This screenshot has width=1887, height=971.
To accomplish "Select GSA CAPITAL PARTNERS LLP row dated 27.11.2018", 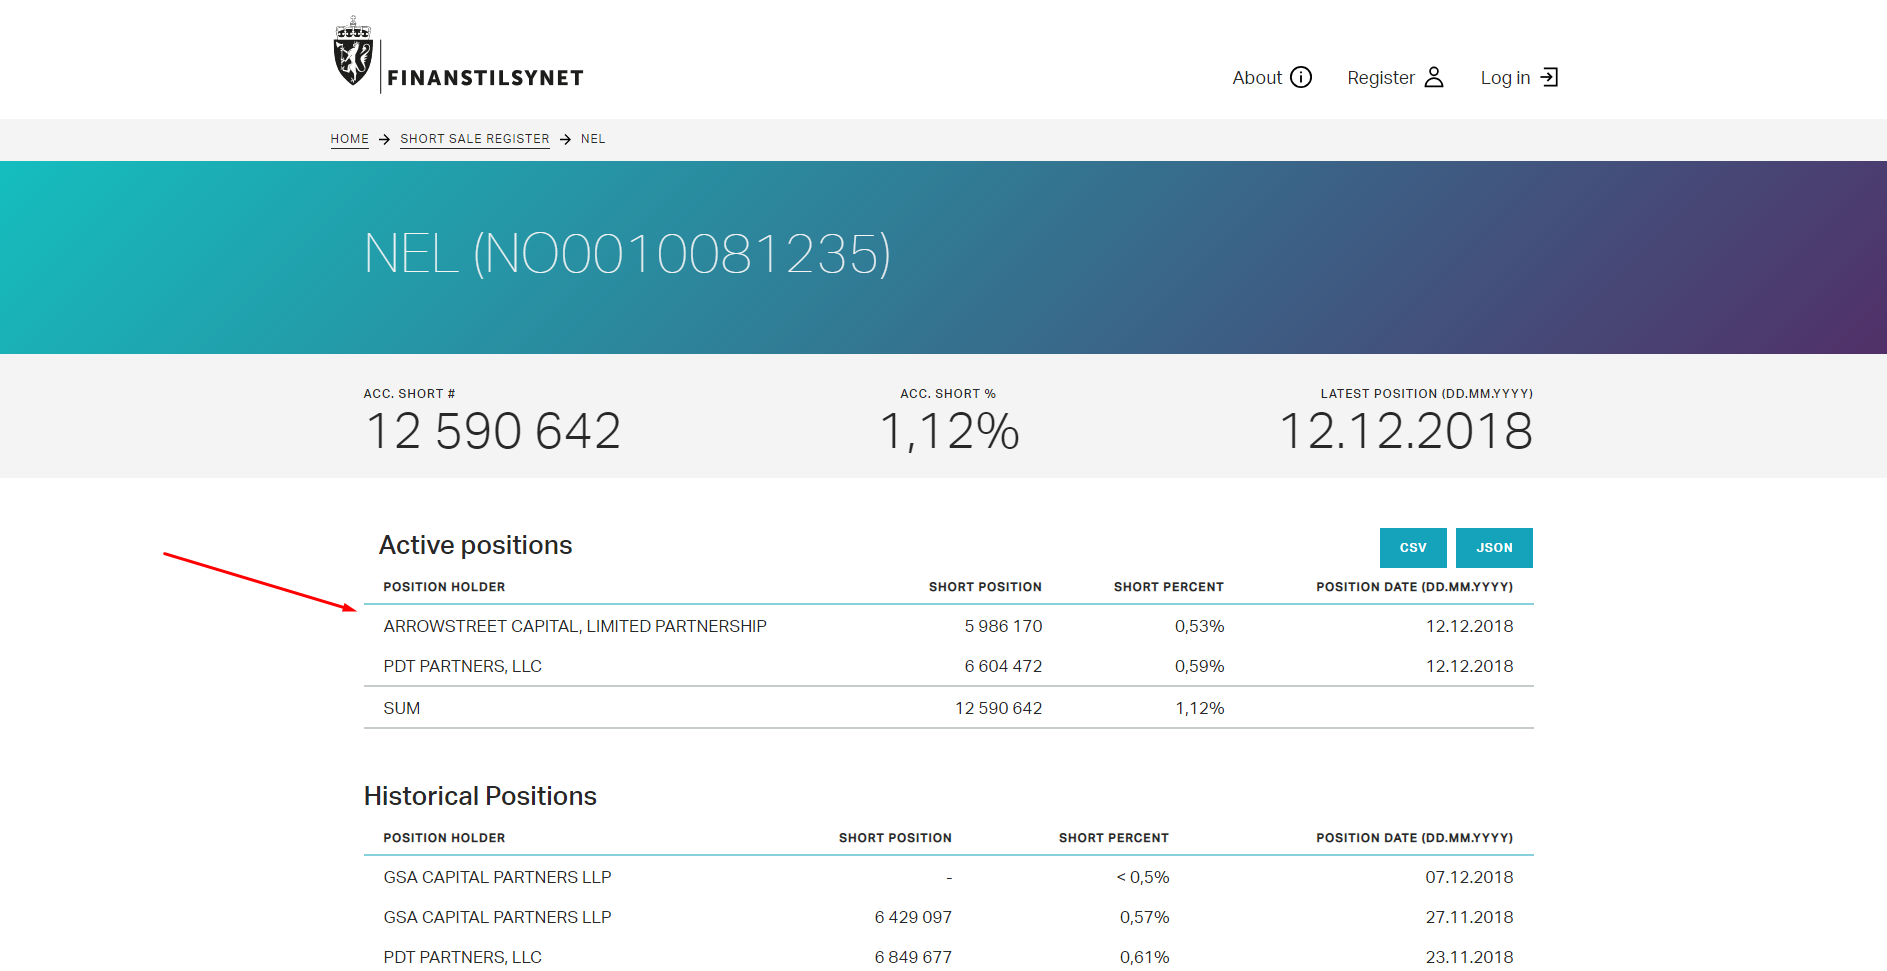I will click(949, 917).
